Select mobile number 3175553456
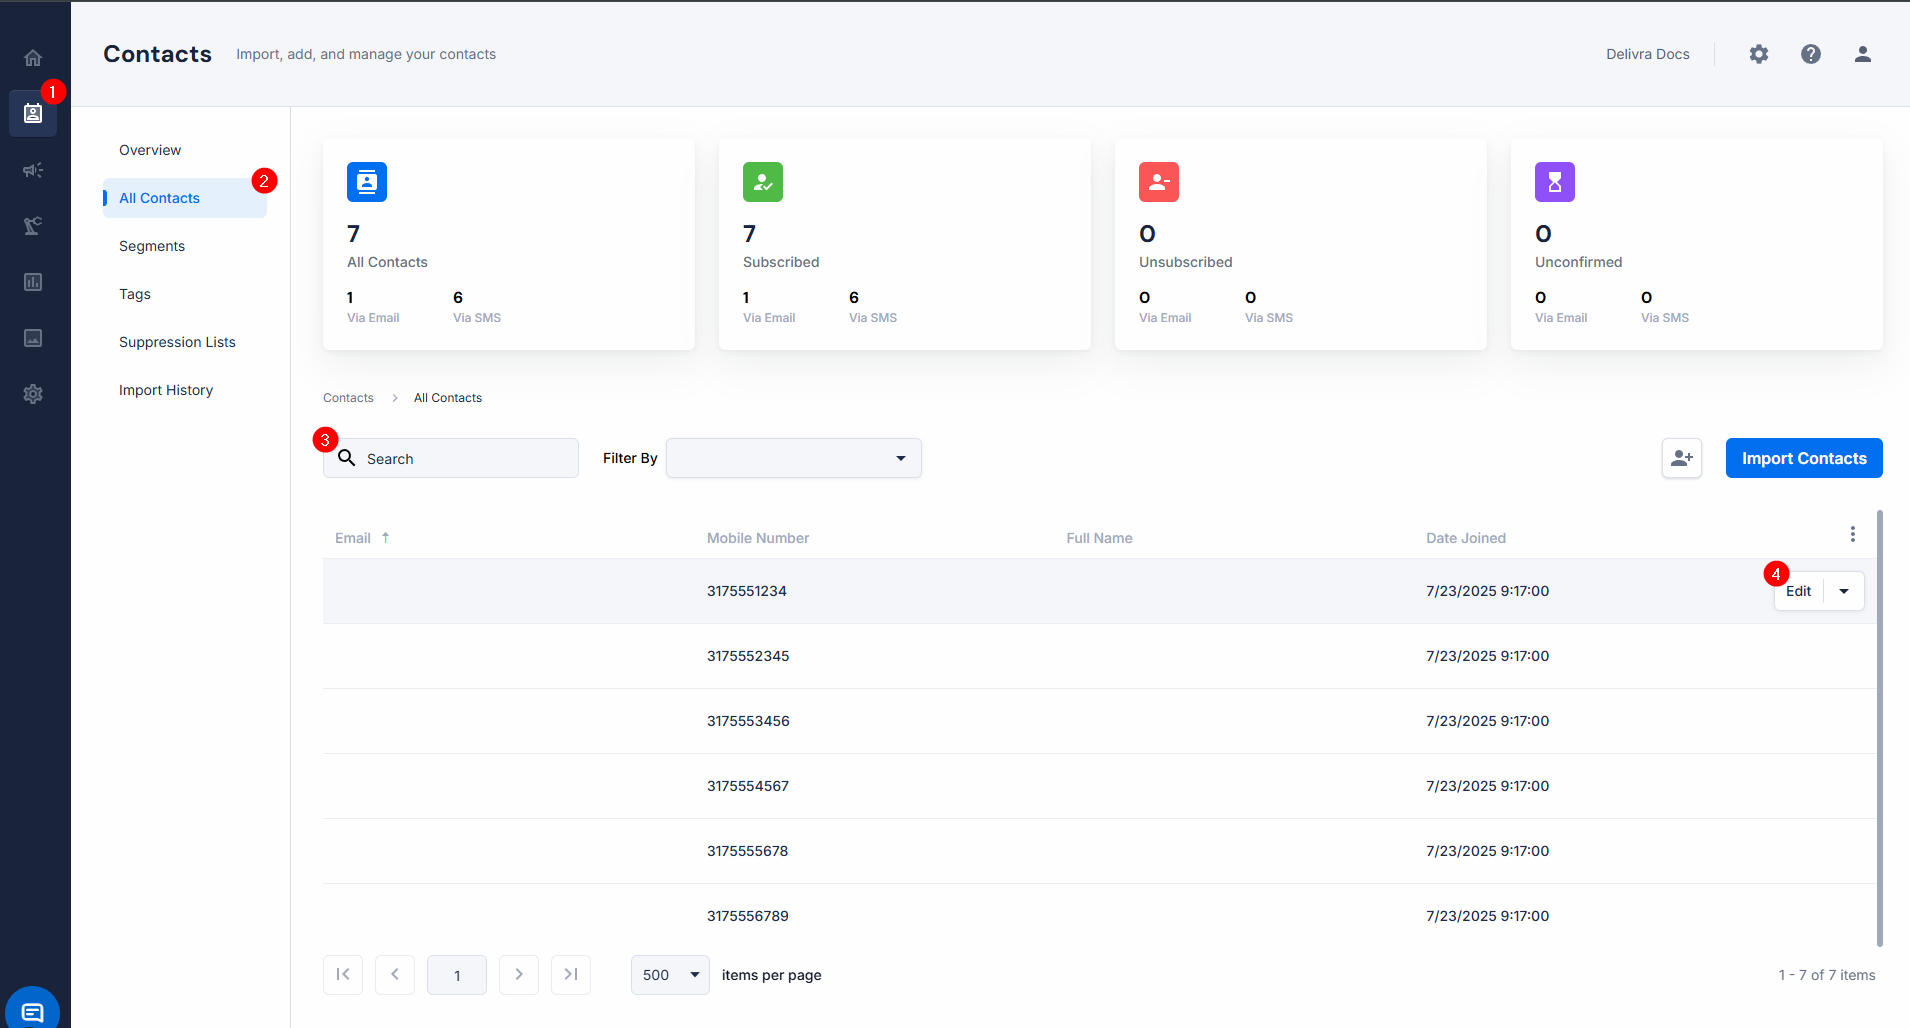 (748, 721)
